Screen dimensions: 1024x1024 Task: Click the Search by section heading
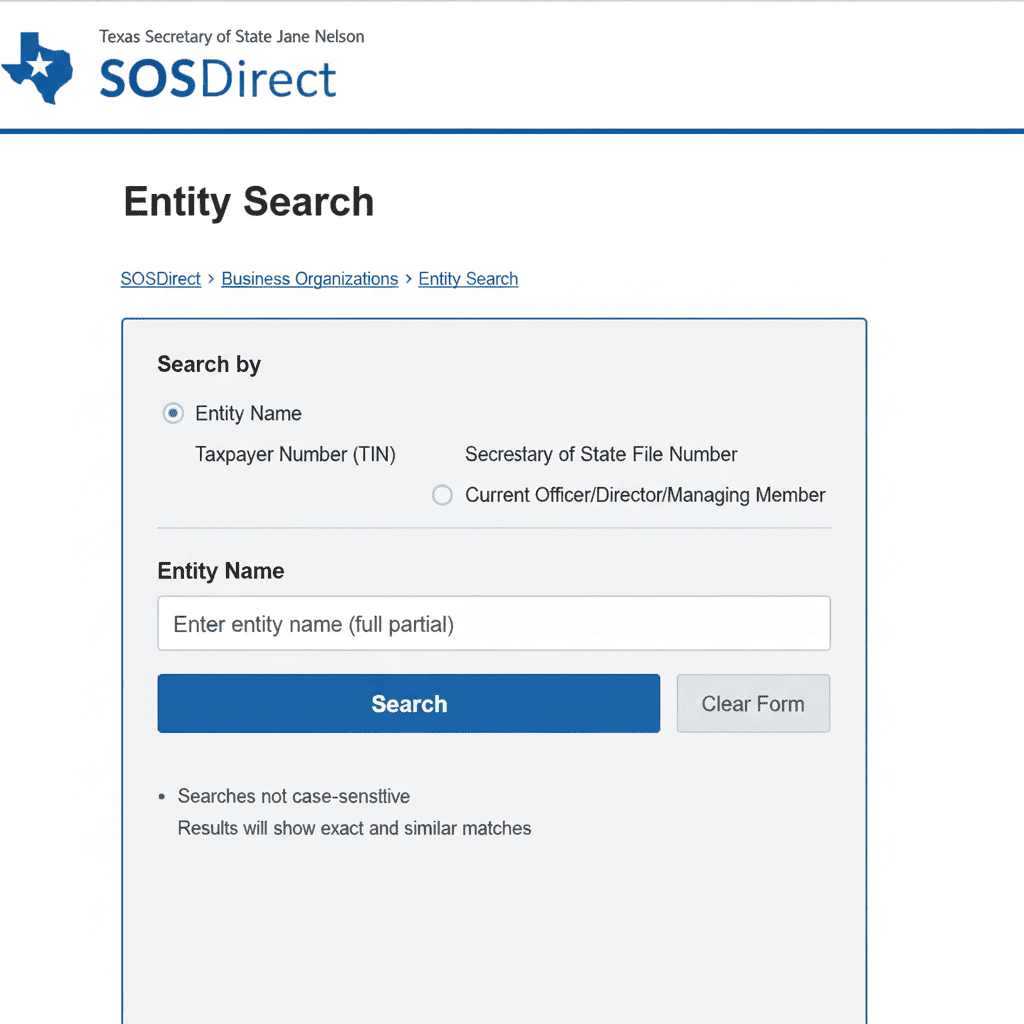pyautogui.click(x=209, y=364)
